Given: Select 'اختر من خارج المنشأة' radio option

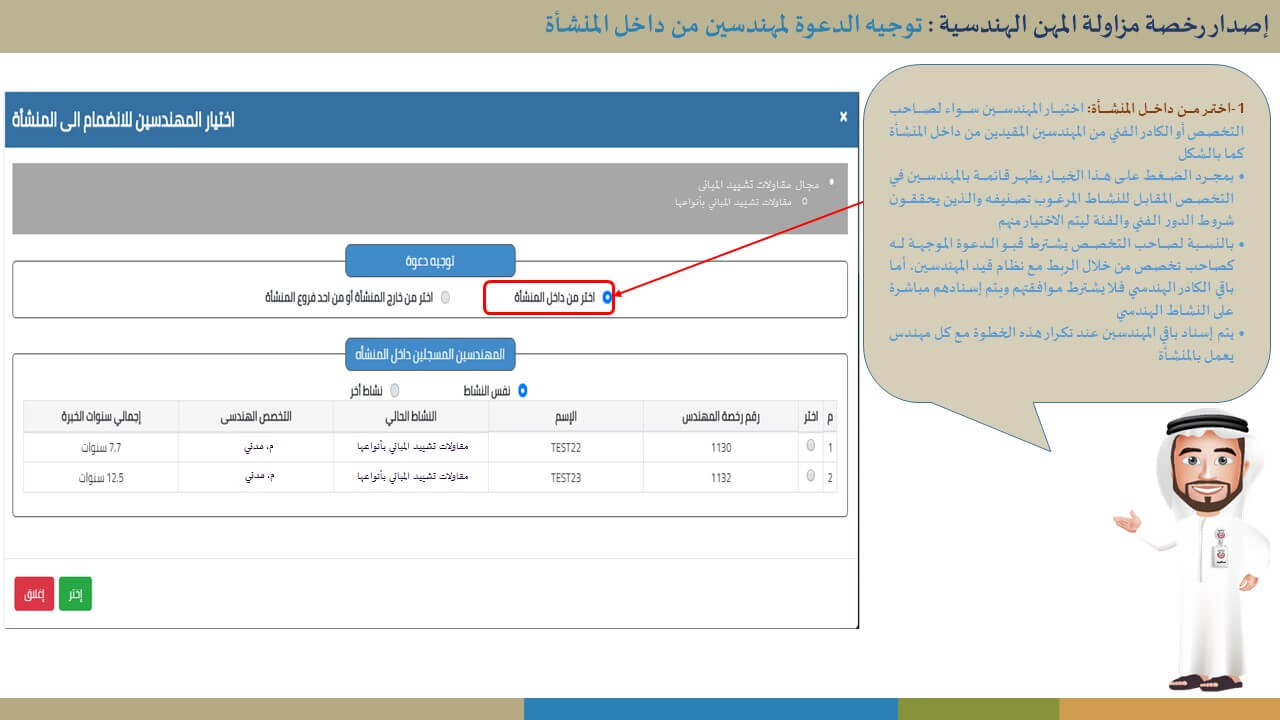Looking at the screenshot, I should [446, 297].
